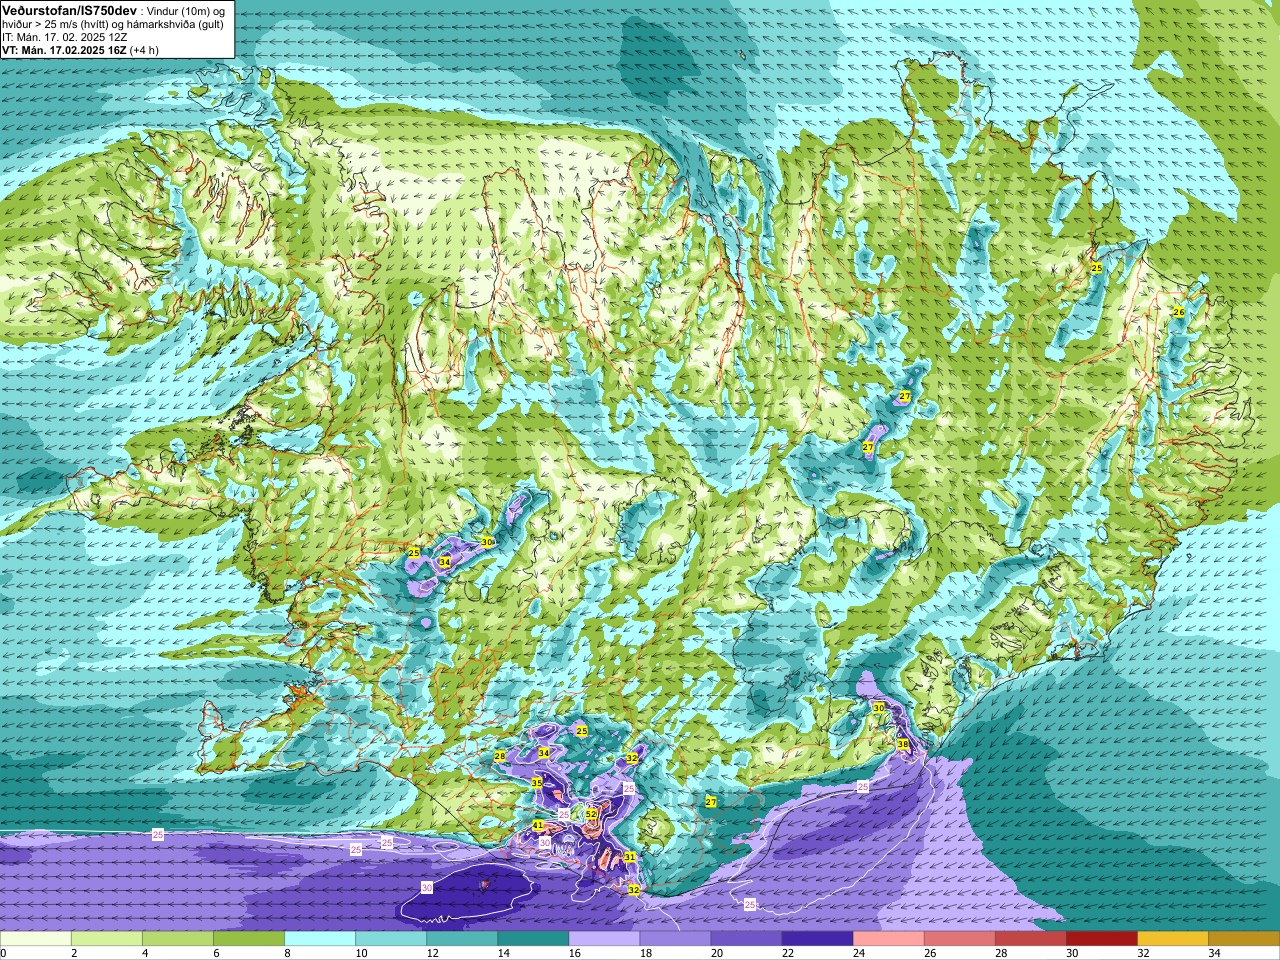Click the 8–10 m/s light cyan legend swatch
Image resolution: width=1280 pixels, height=960 pixels.
click(x=320, y=939)
